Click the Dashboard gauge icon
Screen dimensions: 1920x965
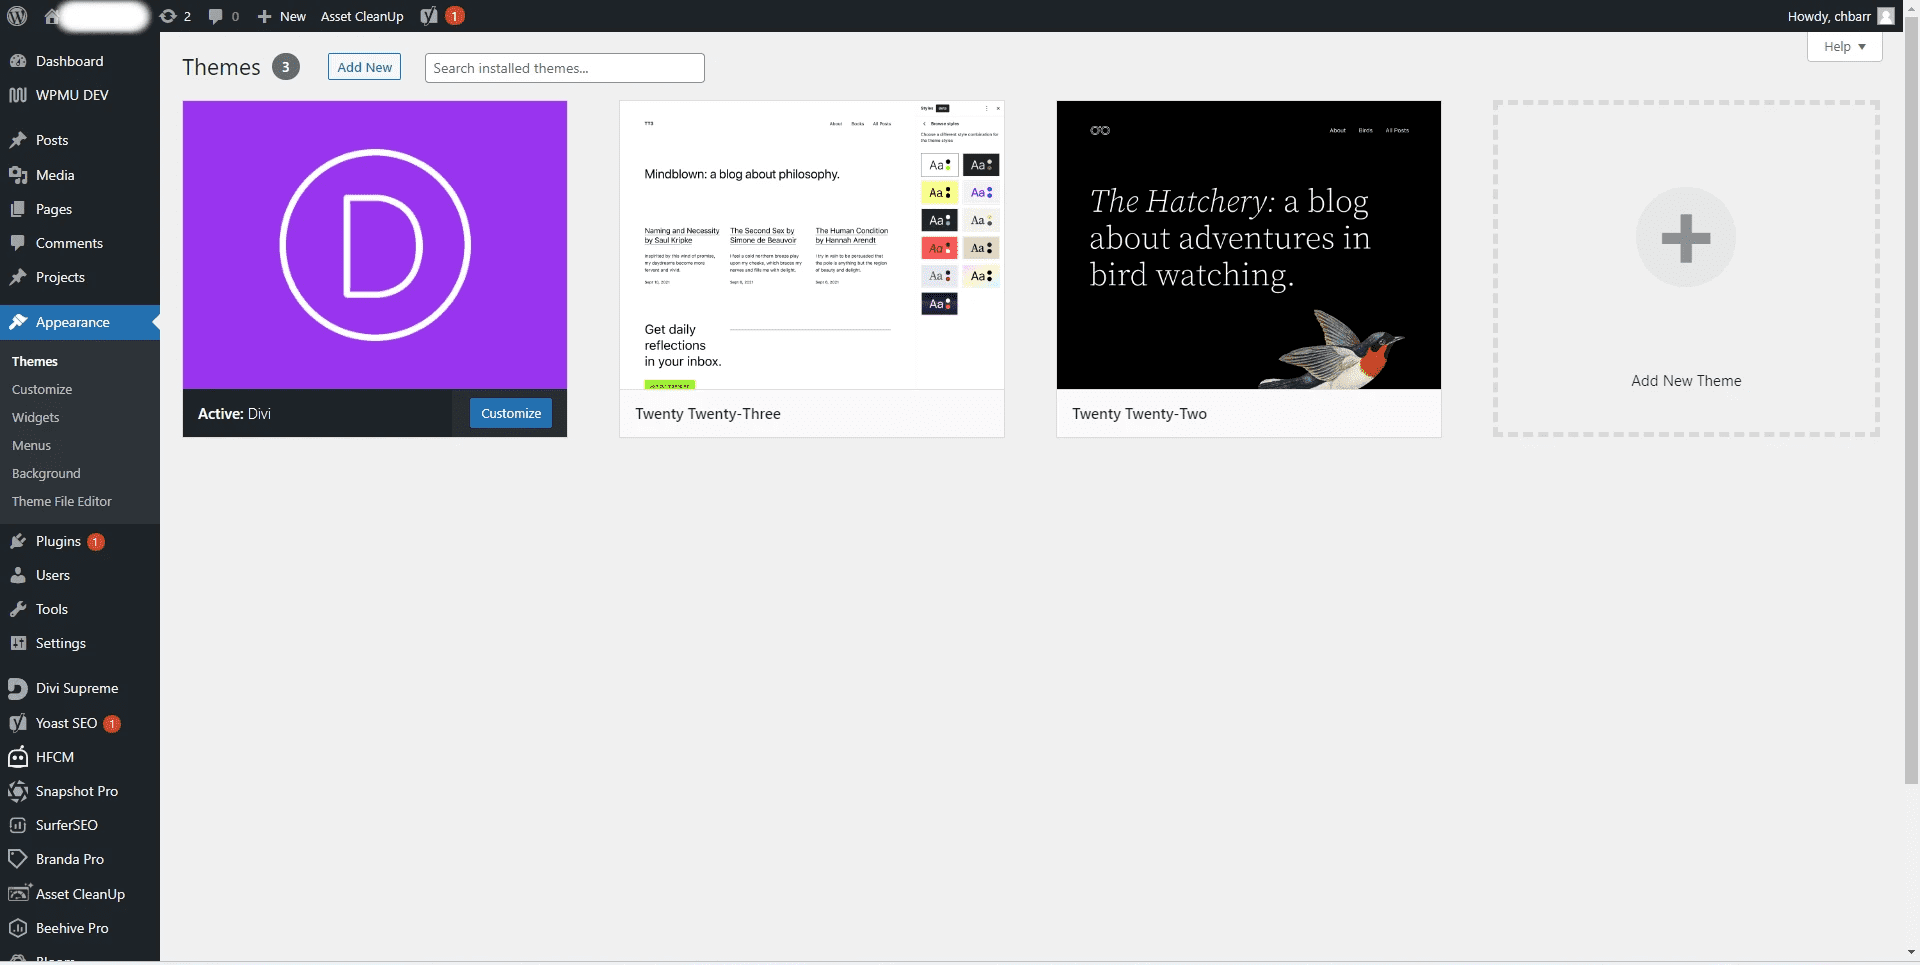tap(17, 61)
